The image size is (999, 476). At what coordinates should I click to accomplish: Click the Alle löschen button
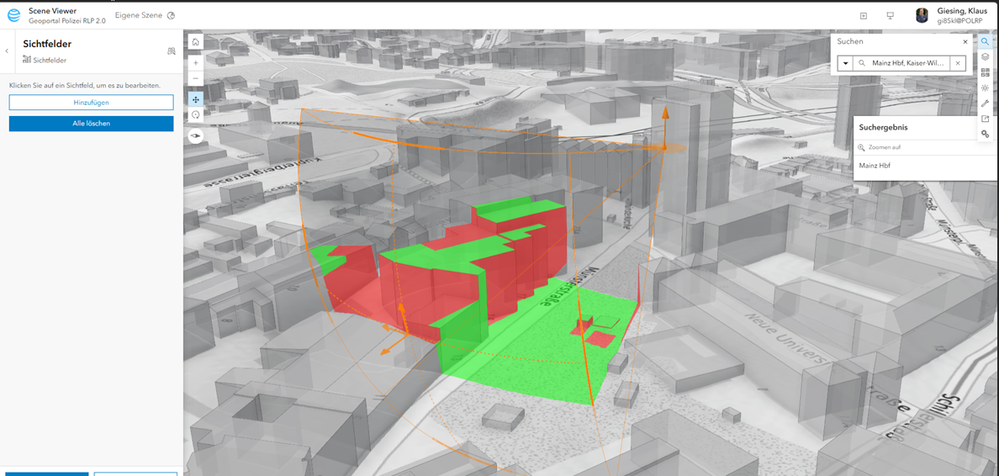click(x=91, y=124)
